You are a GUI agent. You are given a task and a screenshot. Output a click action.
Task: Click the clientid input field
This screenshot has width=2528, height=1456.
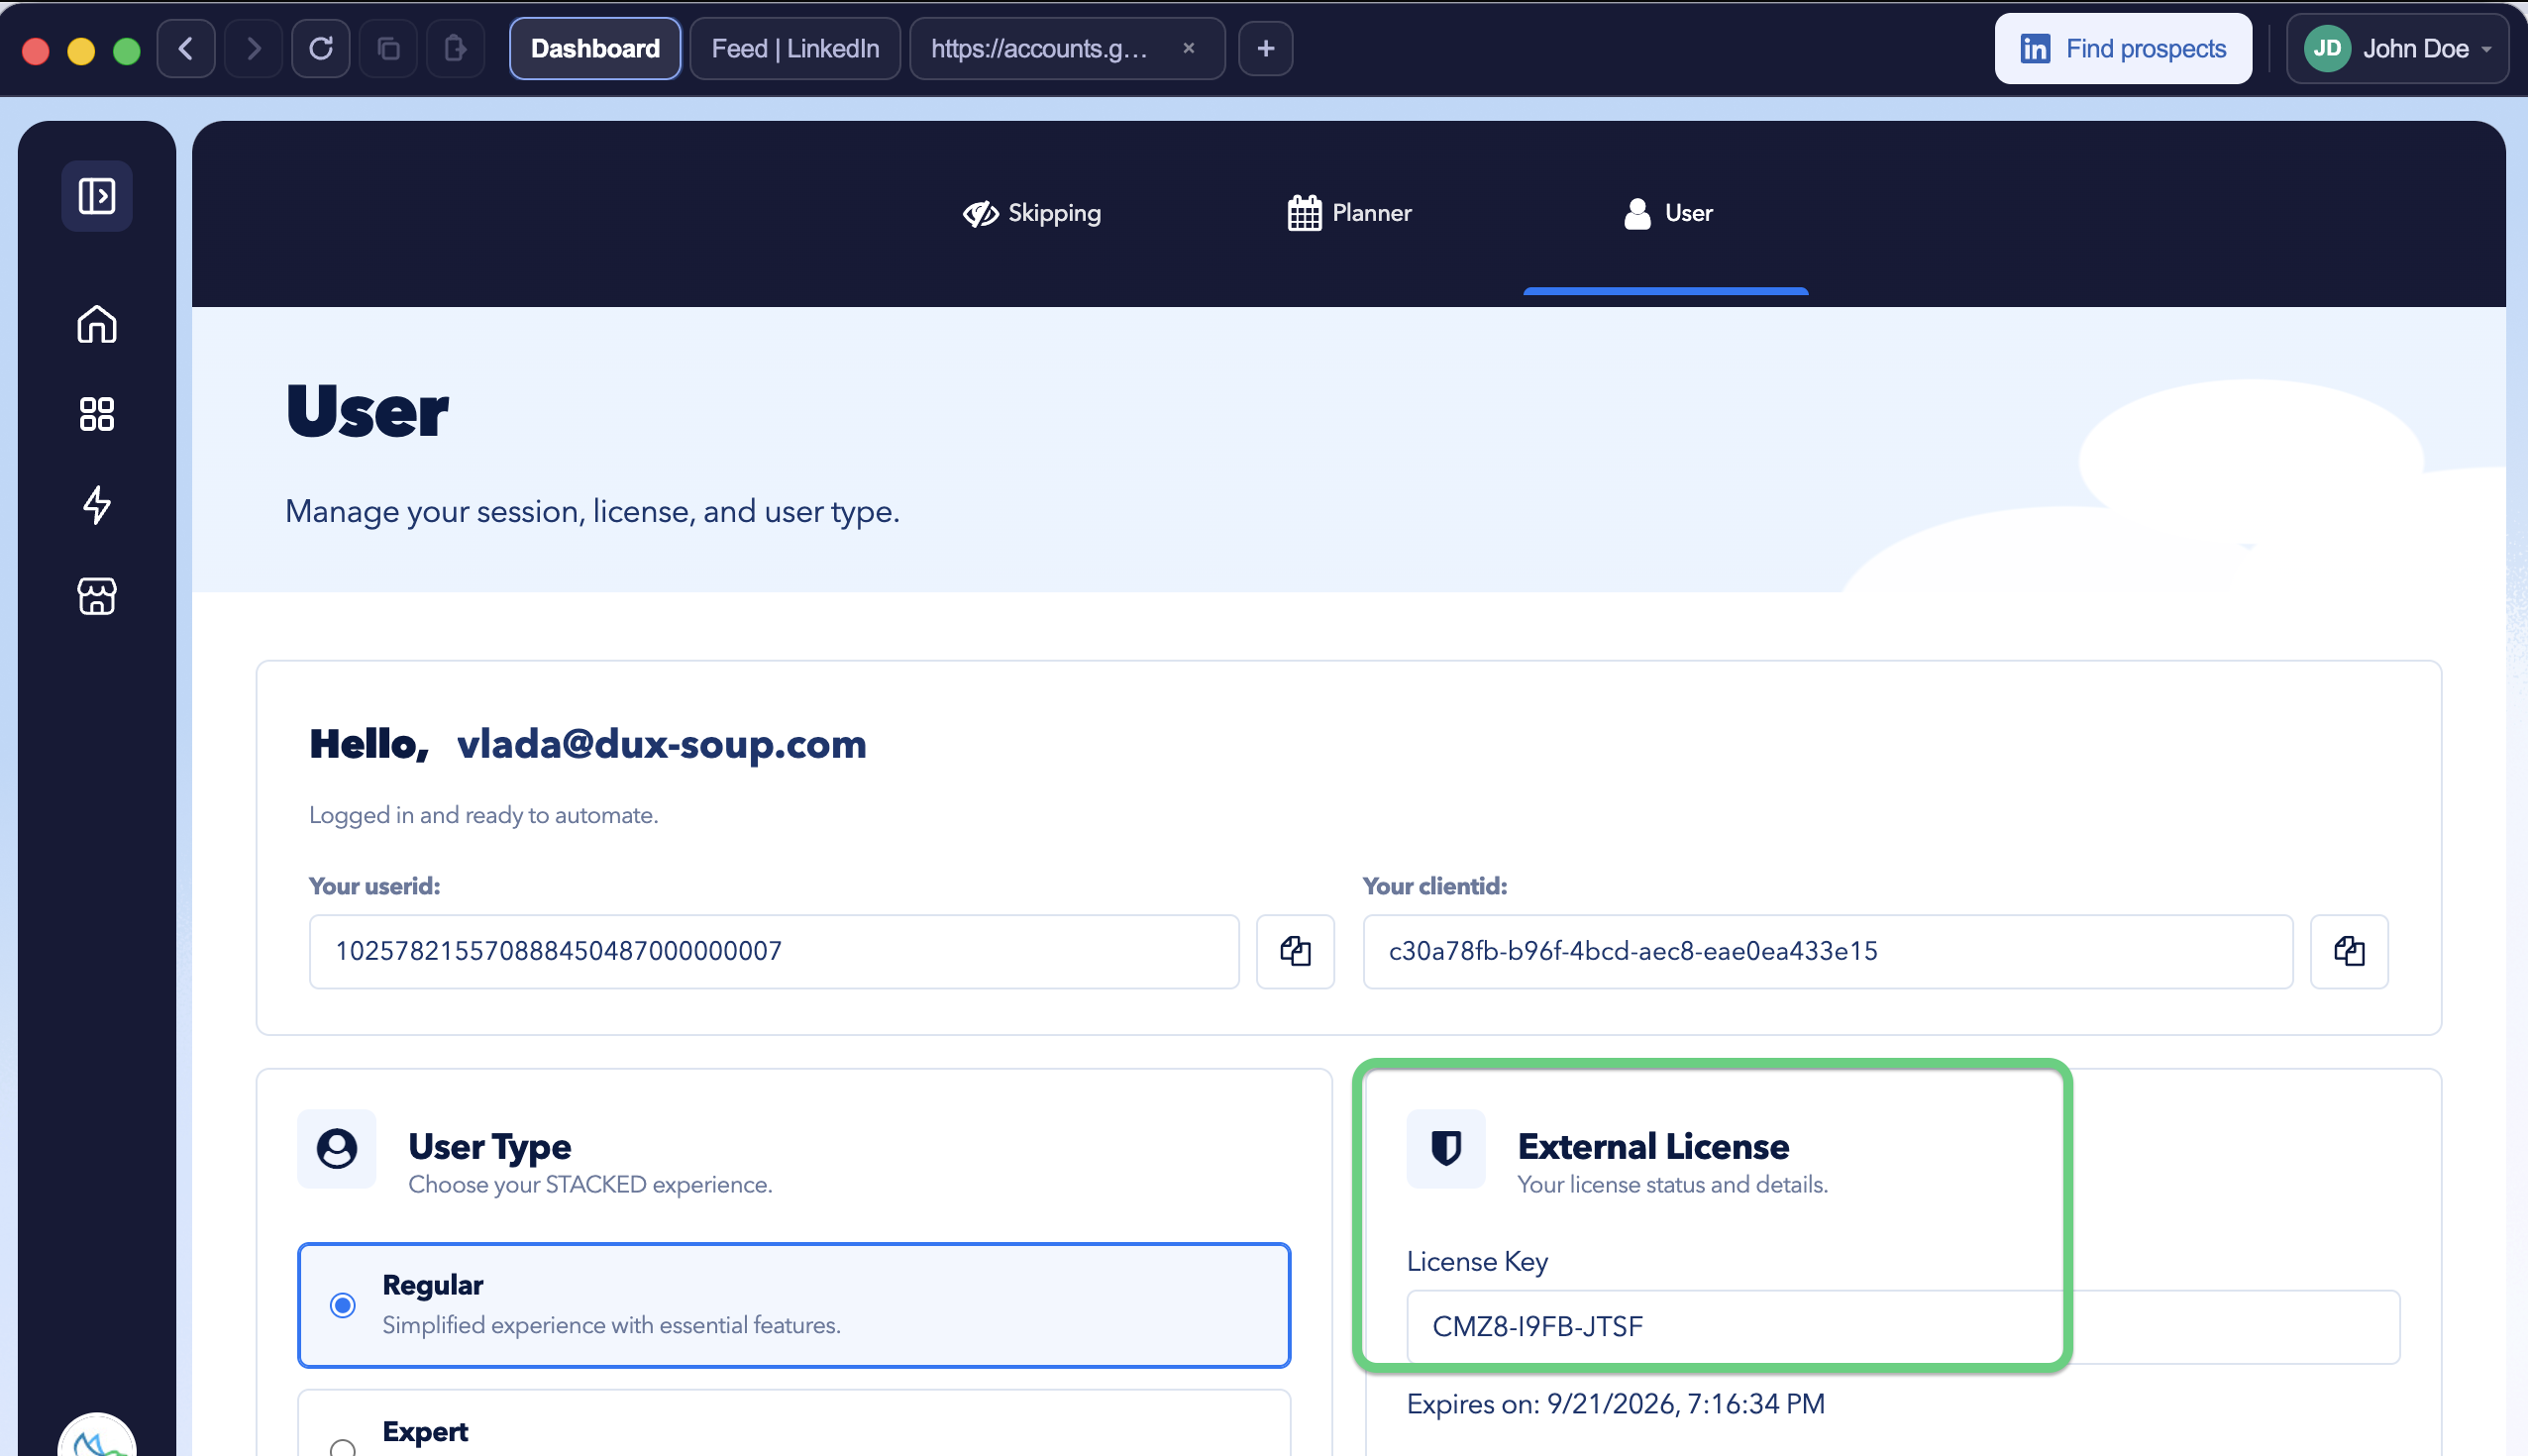[x=1827, y=951]
